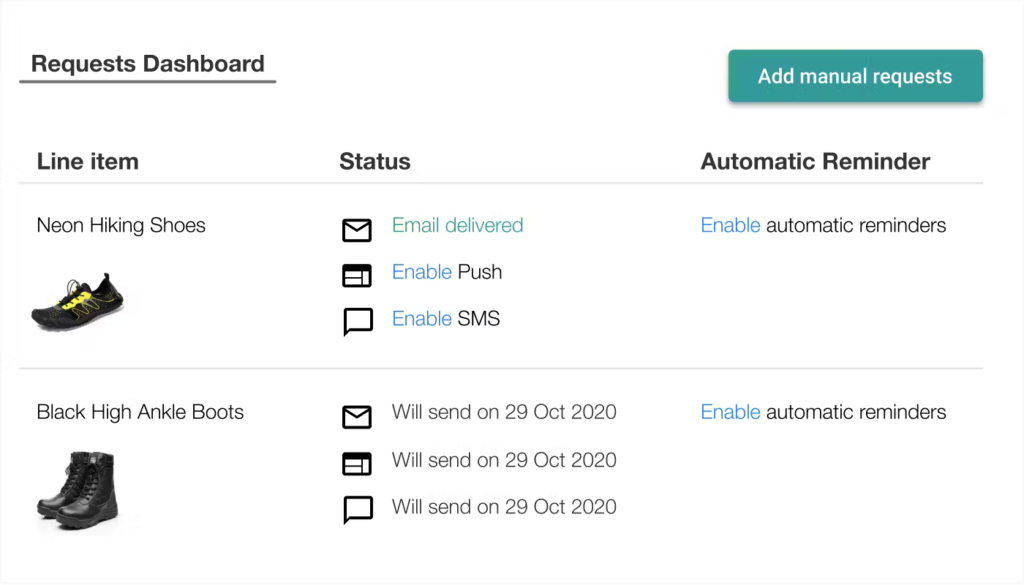Click the Status column header
Screen dimensions: 1024x585
tap(375, 162)
